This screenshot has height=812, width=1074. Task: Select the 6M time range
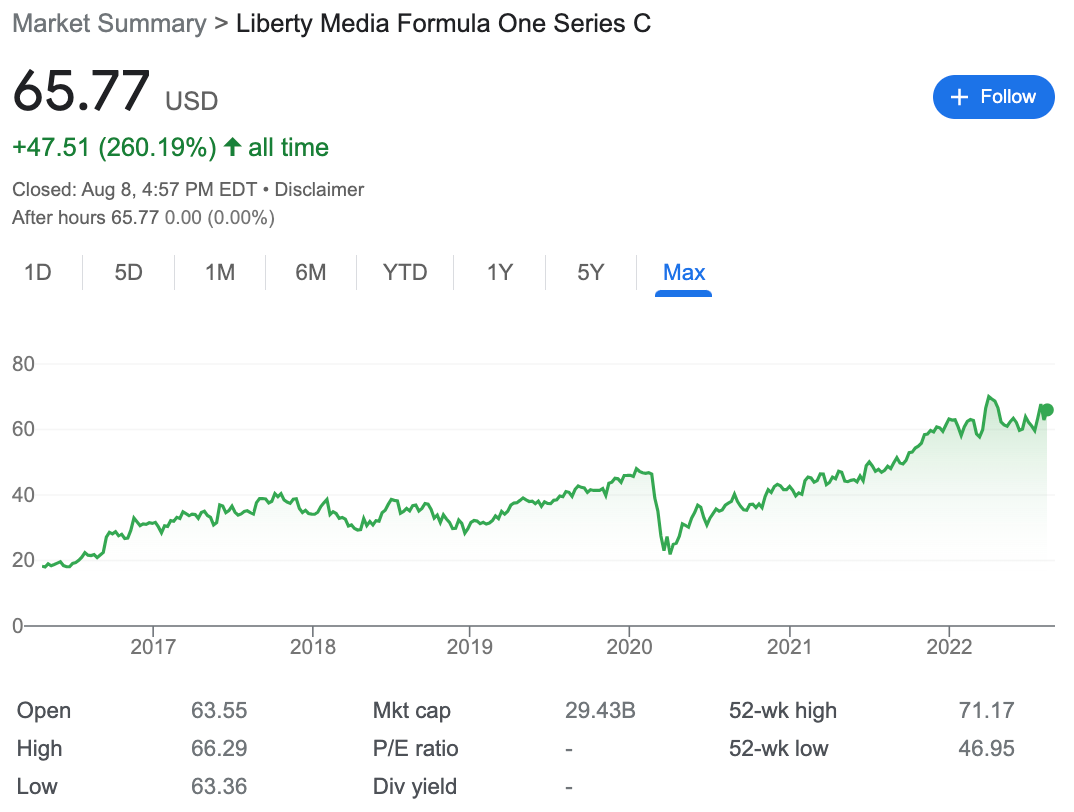coord(311,273)
